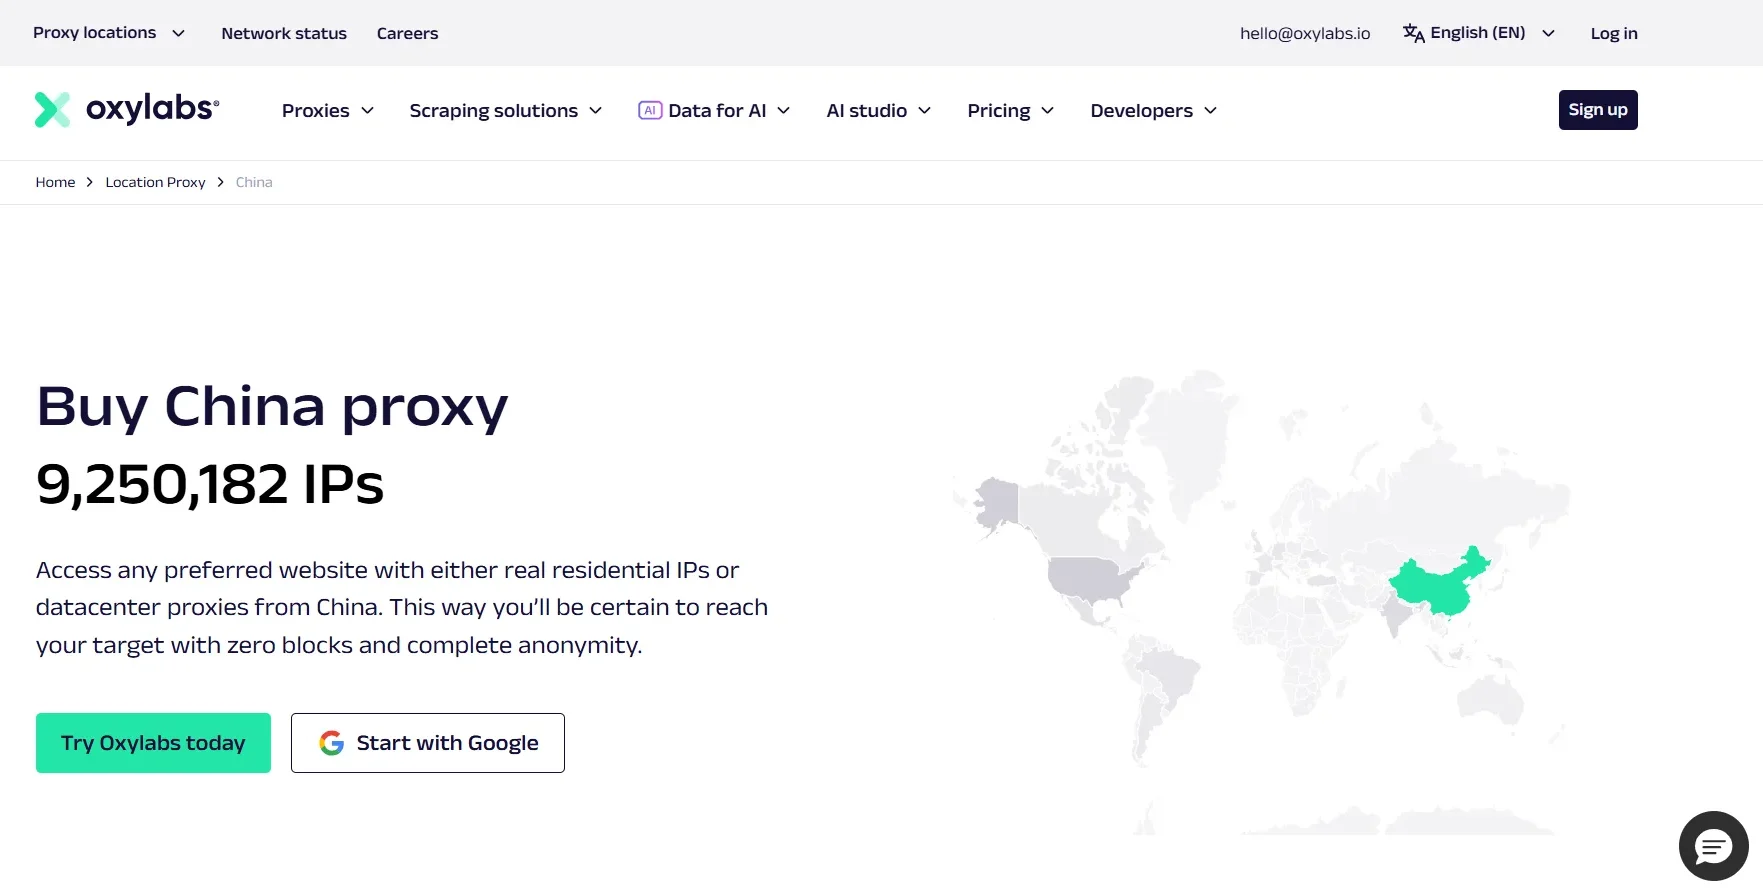The image size is (1763, 896).
Task: Open the live chat bubble icon
Action: 1713,846
